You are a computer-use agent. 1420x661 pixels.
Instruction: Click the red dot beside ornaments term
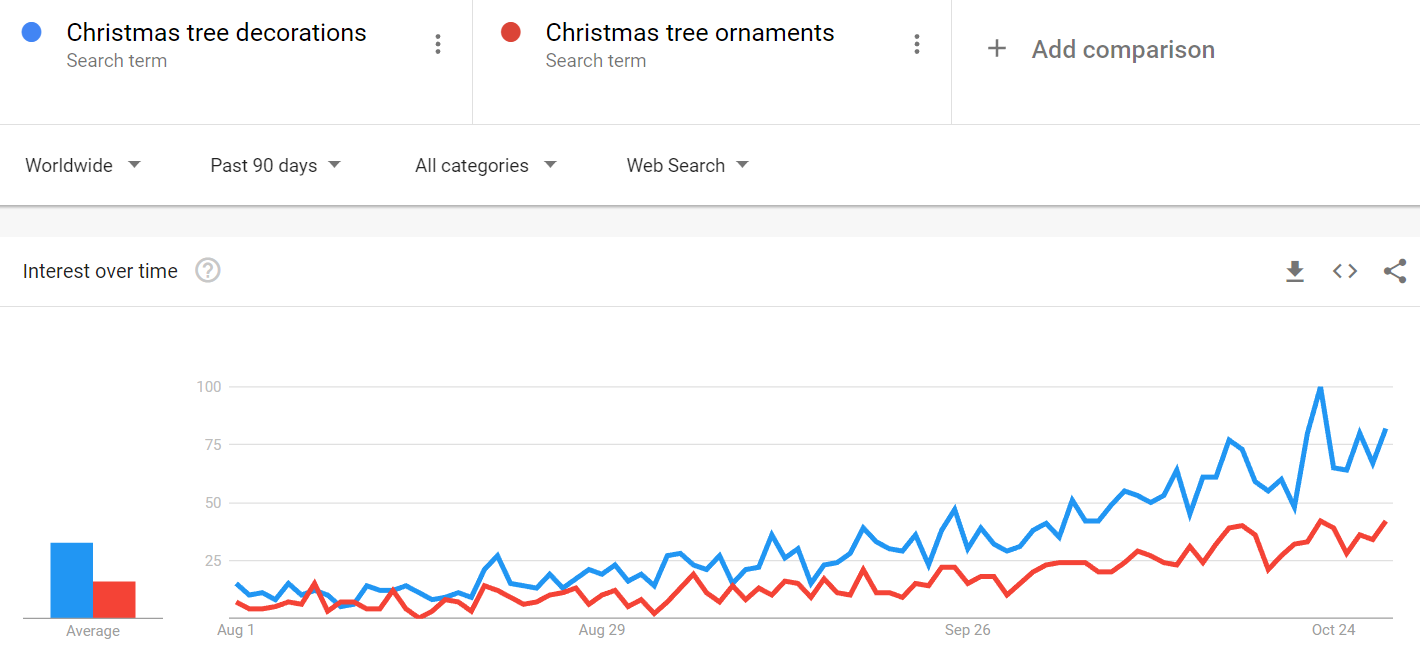511,32
